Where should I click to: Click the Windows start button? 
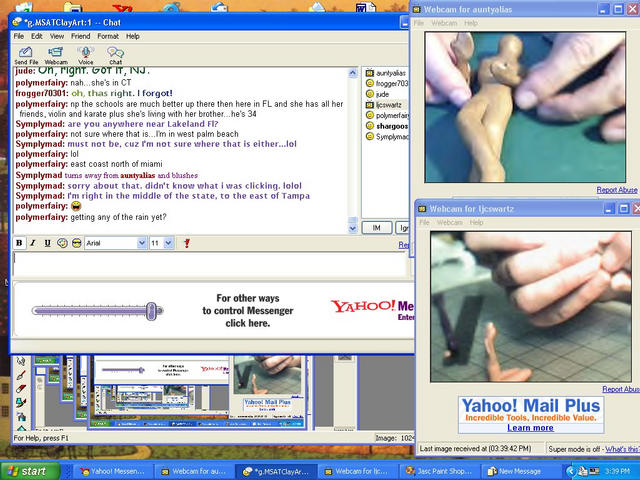coord(29,471)
